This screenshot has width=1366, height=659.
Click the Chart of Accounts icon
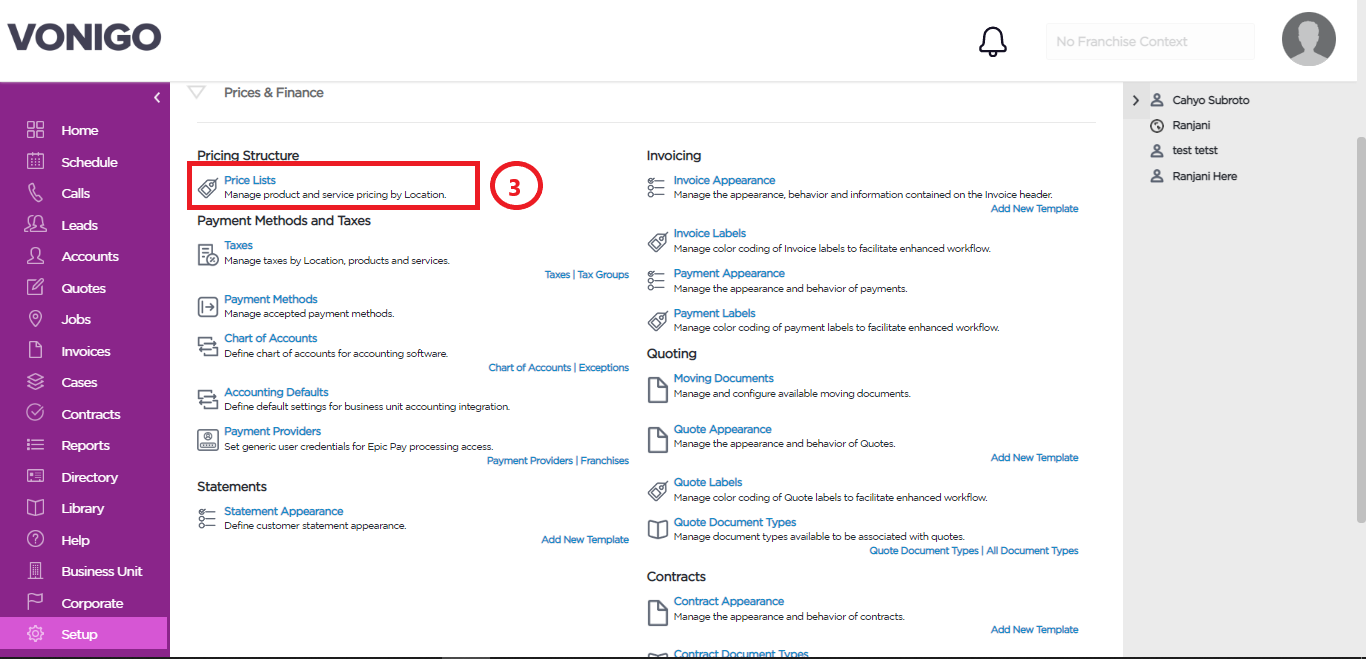coord(207,346)
